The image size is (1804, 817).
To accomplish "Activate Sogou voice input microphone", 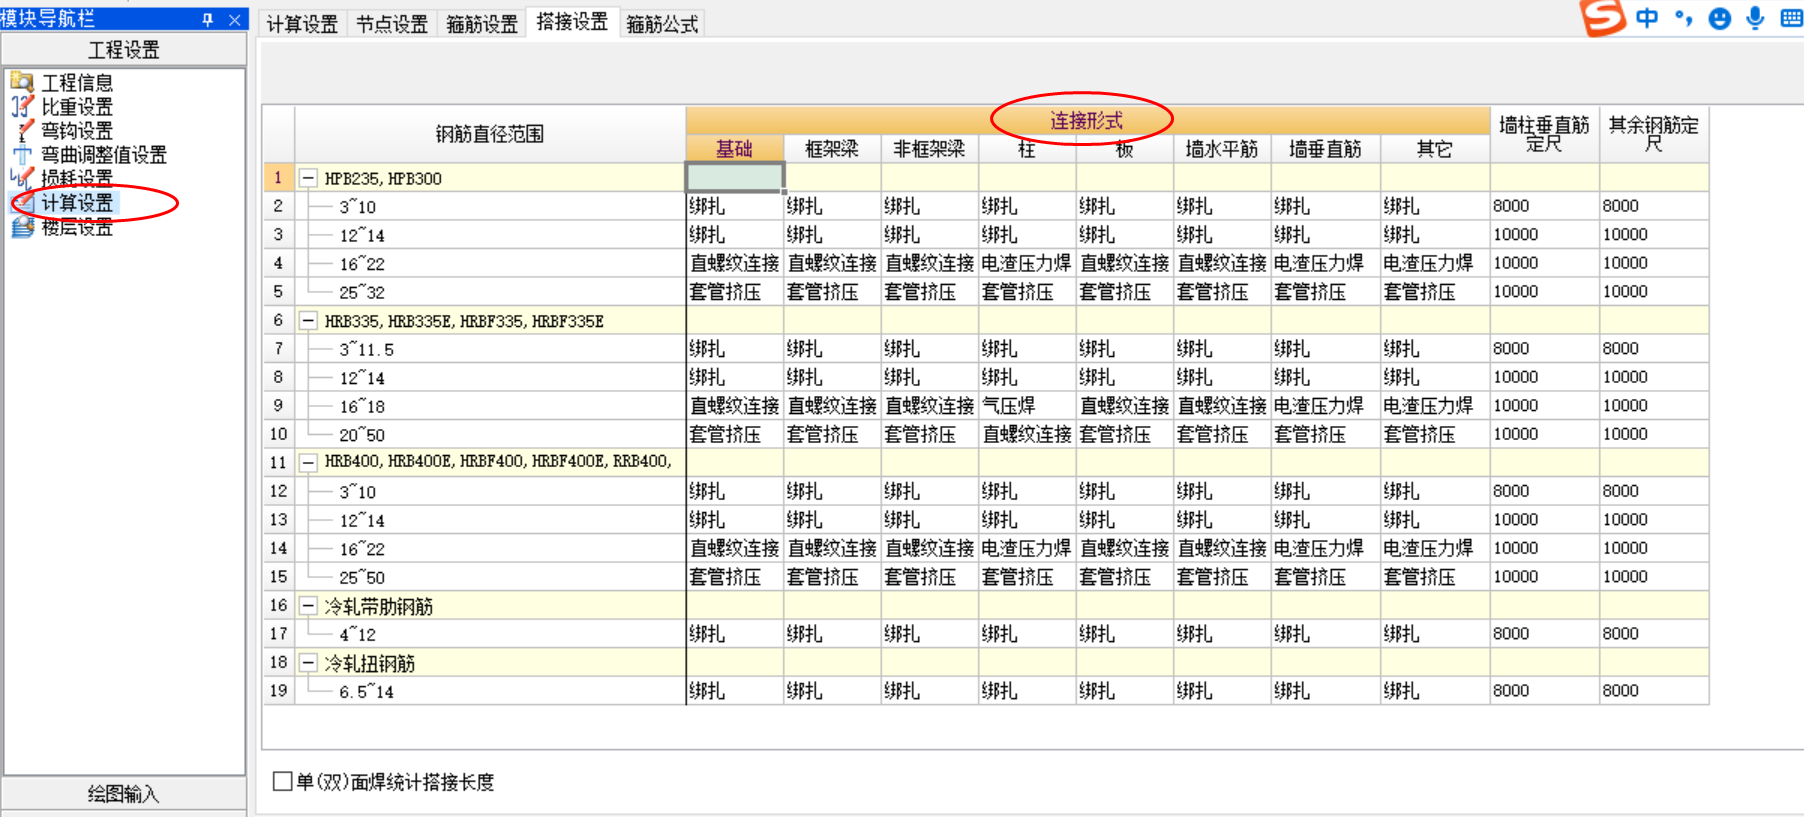I will pyautogui.click(x=1755, y=18).
